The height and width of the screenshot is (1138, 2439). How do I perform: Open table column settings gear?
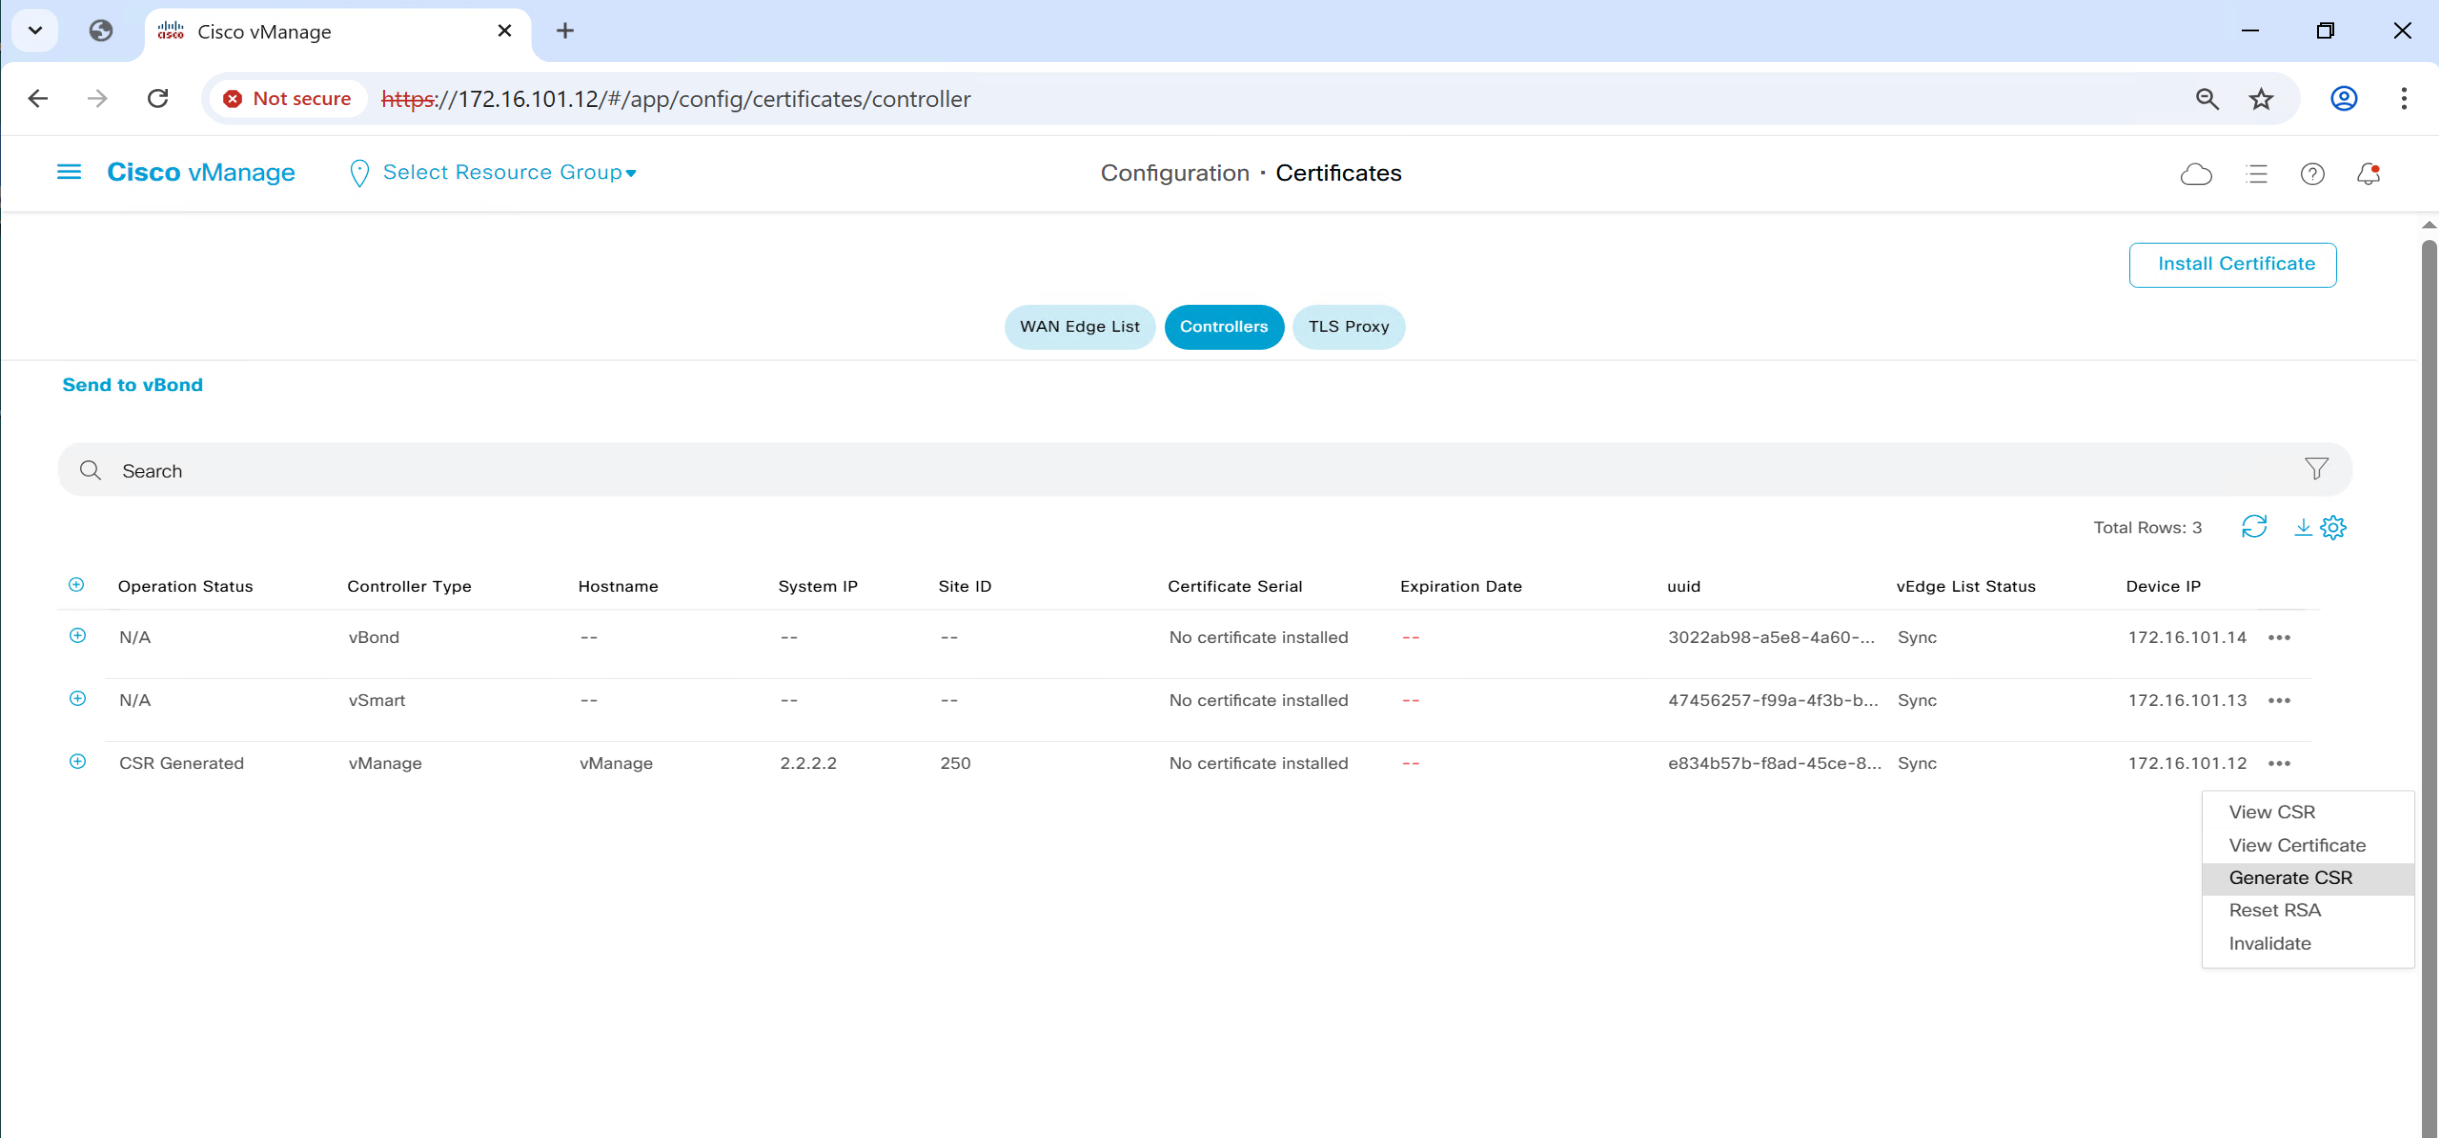[x=2333, y=527]
